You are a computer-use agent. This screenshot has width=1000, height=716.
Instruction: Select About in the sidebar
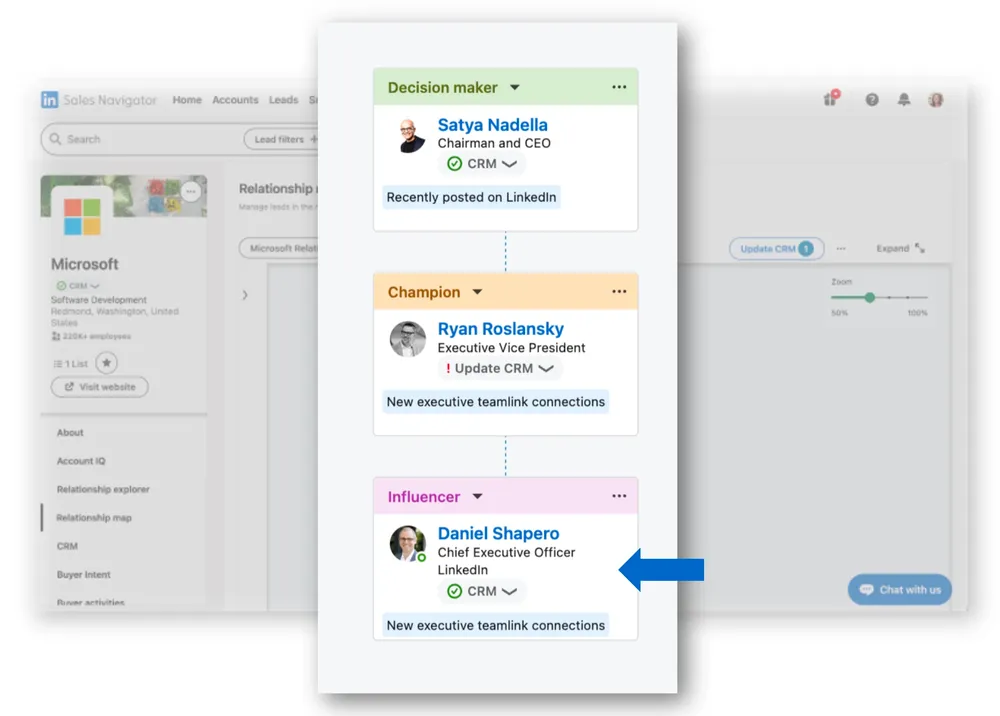click(x=70, y=432)
